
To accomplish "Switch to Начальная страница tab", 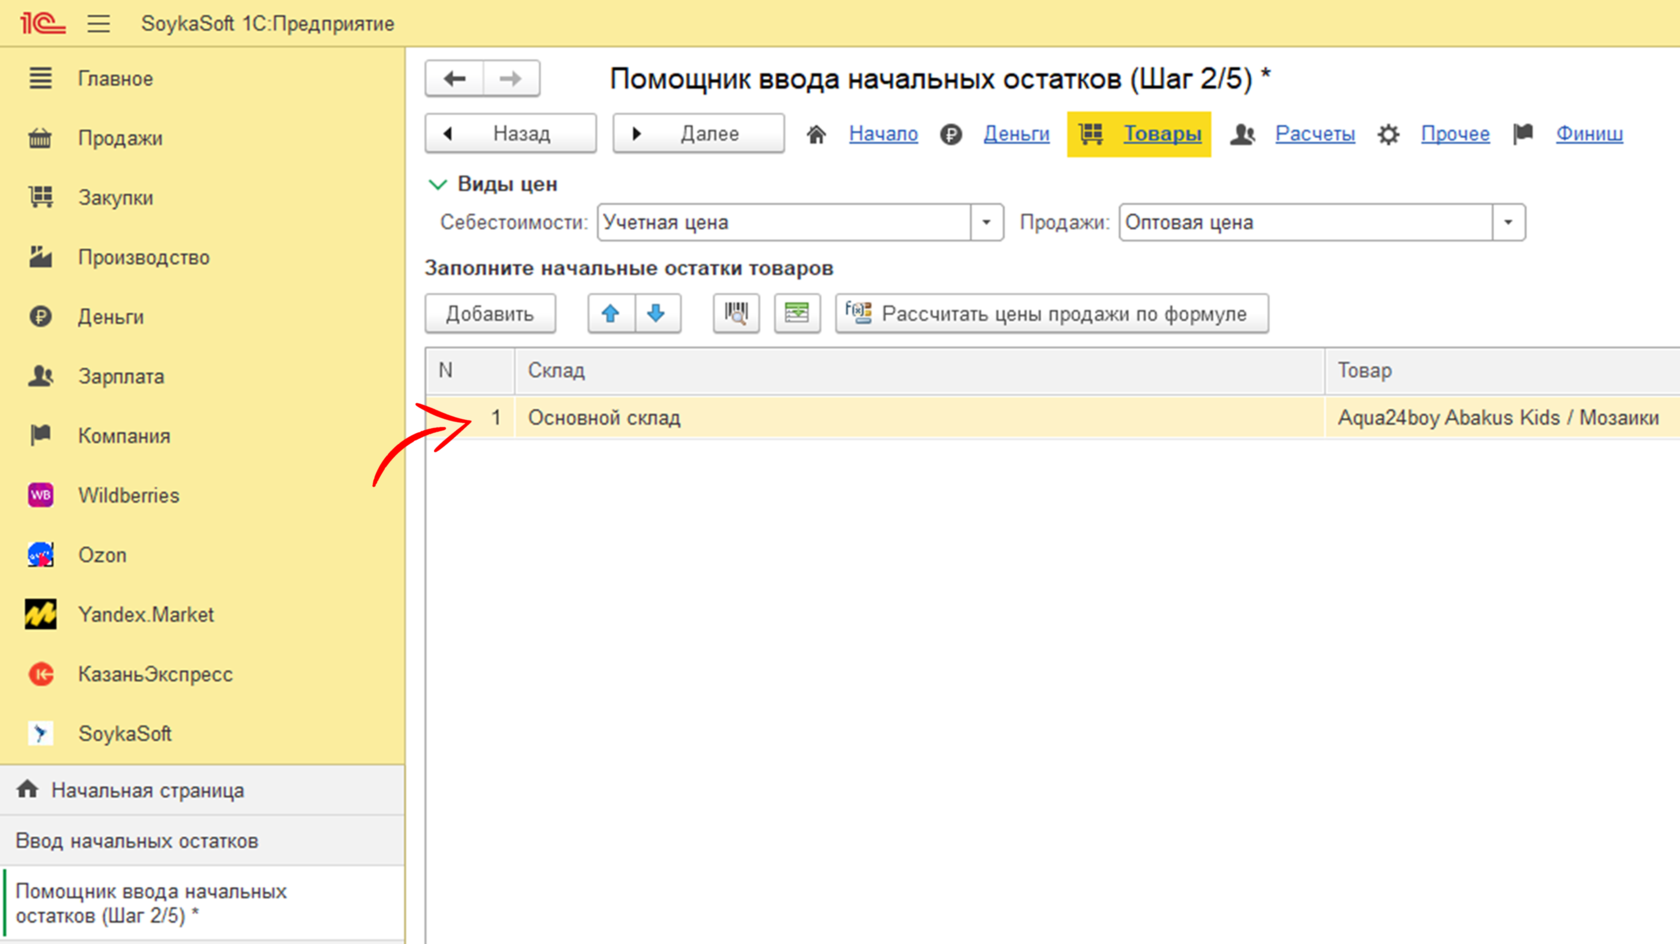I will [x=202, y=790].
